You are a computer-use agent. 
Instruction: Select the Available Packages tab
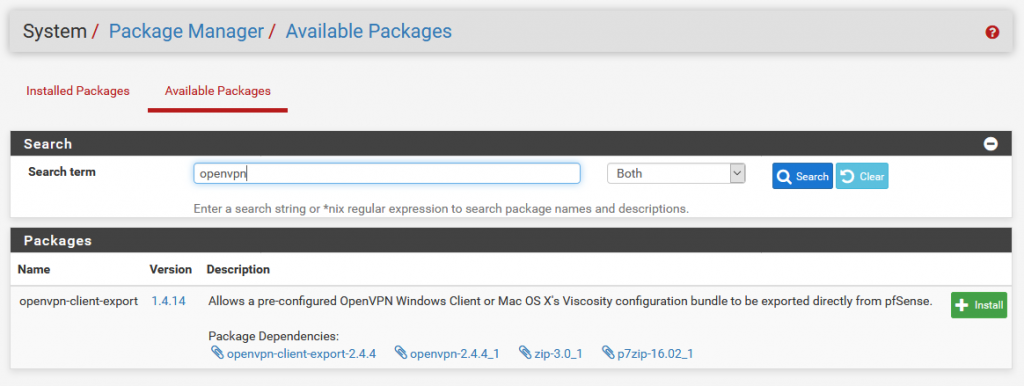[x=217, y=91]
